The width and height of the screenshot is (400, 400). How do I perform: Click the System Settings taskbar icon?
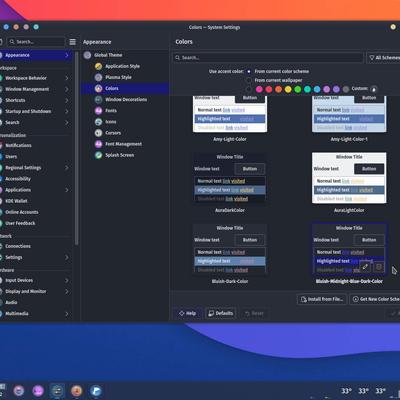click(x=57, y=390)
